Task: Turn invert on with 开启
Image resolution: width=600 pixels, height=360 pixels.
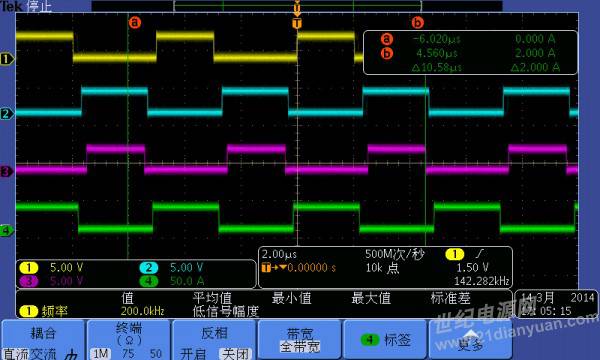Action: 193,353
